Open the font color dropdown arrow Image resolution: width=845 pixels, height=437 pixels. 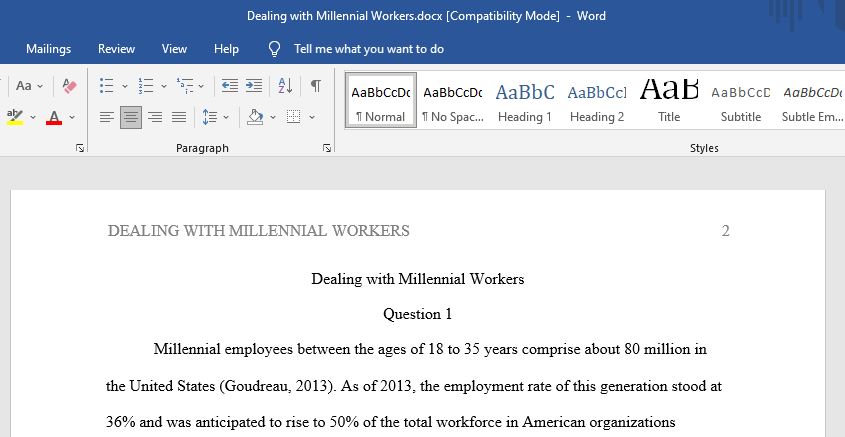[72, 117]
